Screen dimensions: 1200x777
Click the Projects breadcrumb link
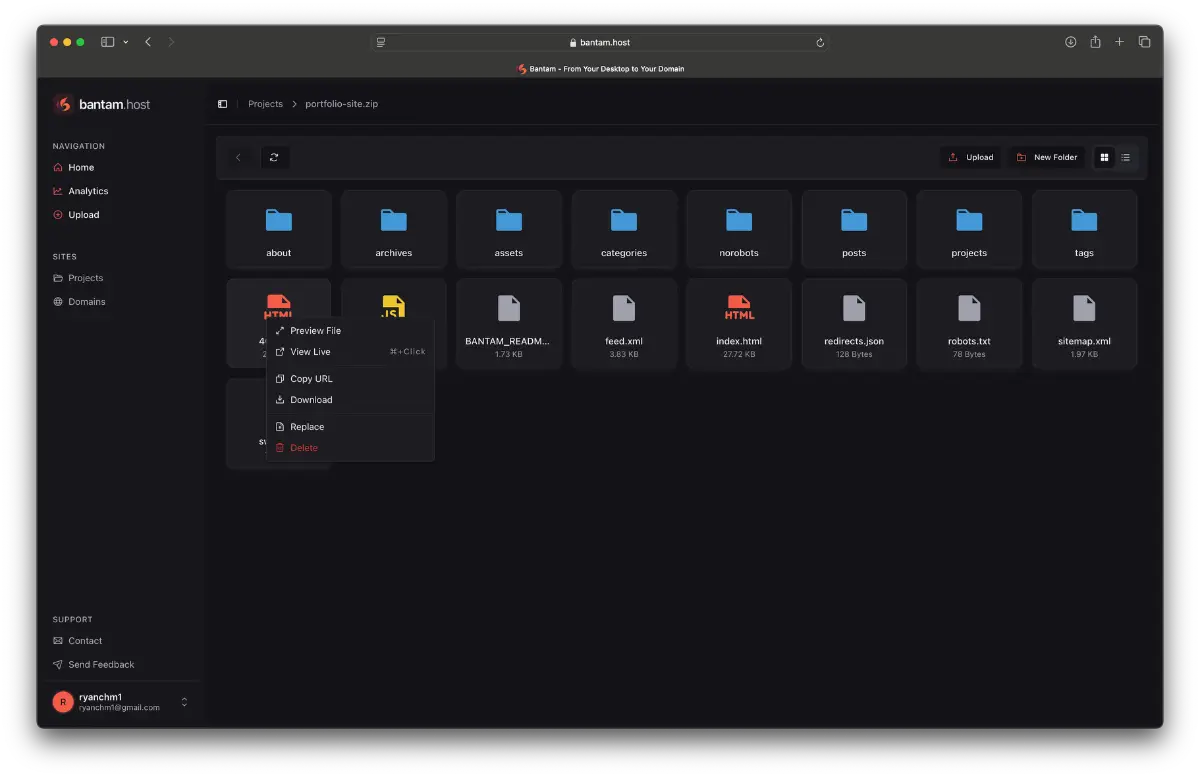point(265,104)
